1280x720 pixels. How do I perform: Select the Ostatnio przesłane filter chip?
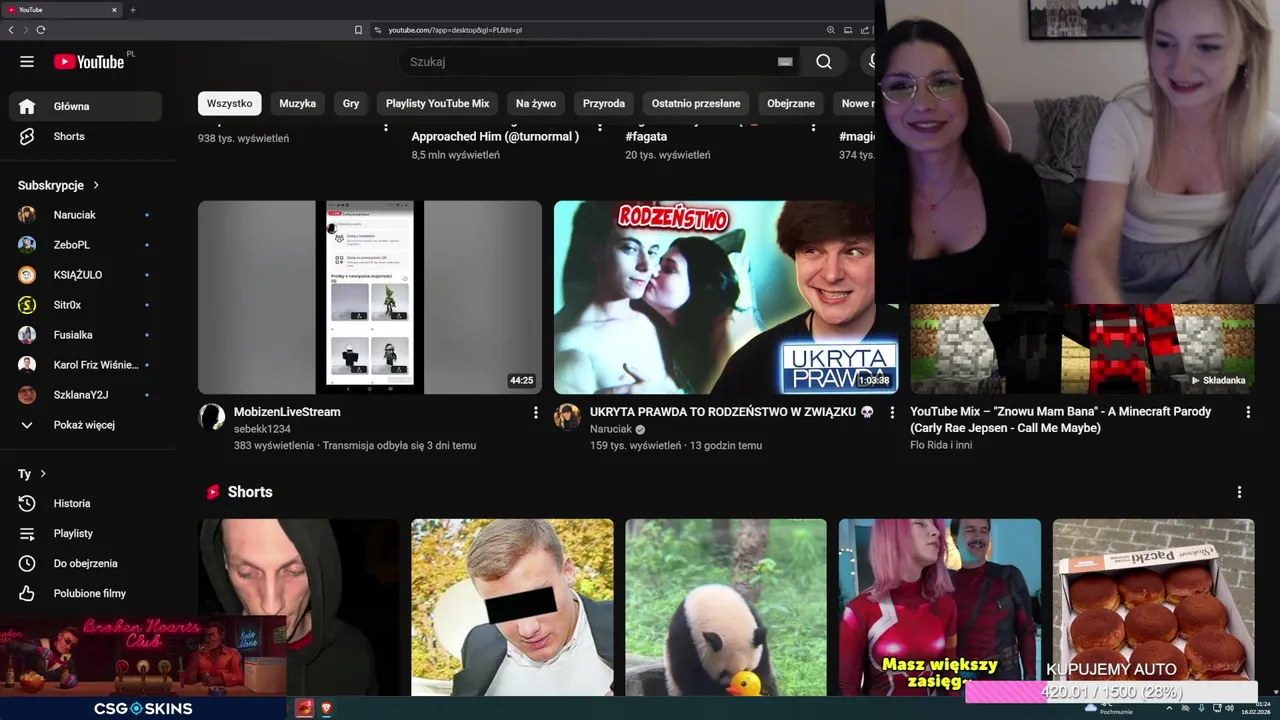(x=696, y=103)
